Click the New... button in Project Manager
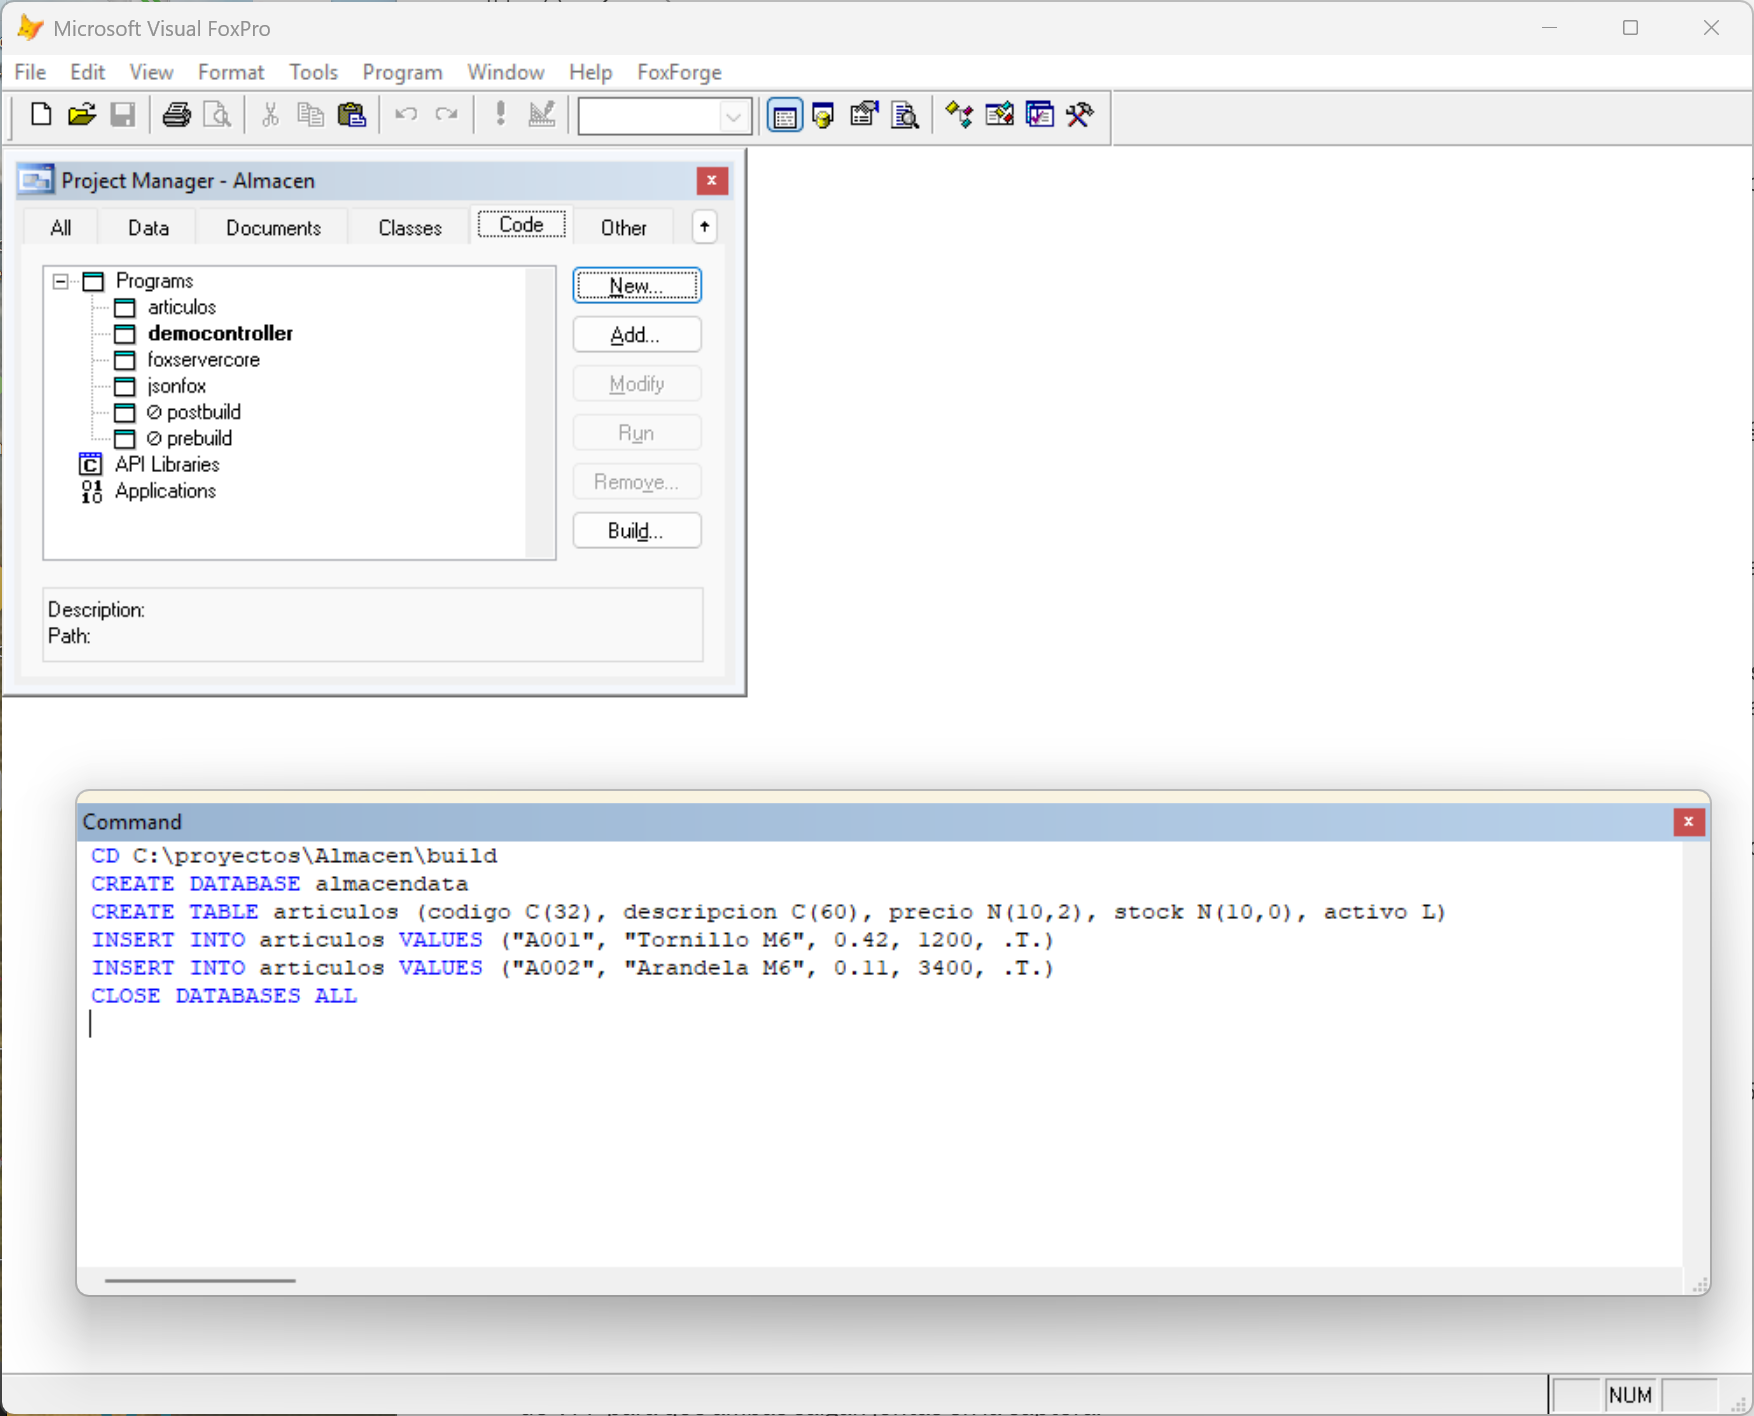1754x1416 pixels. coord(637,286)
